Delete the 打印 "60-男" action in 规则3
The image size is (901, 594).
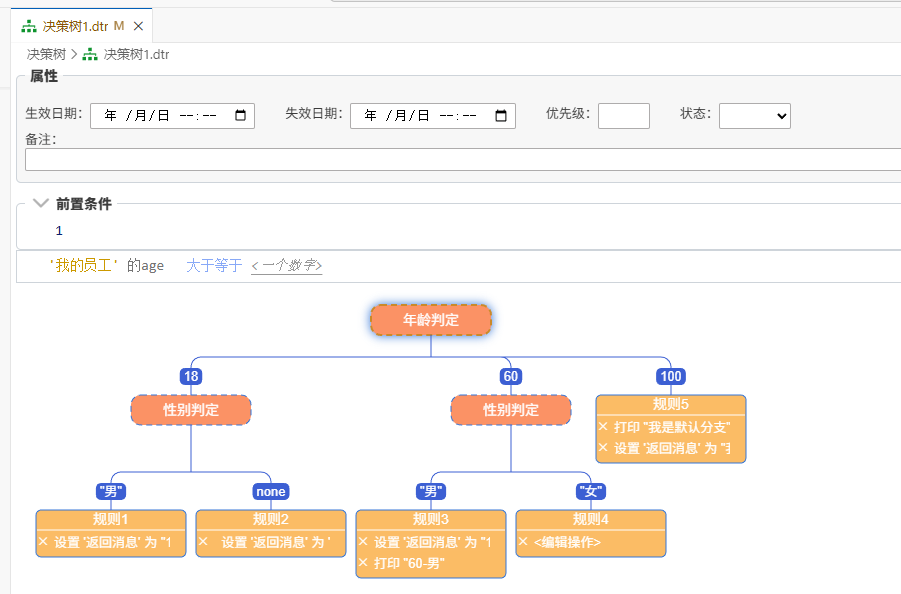tap(363, 563)
